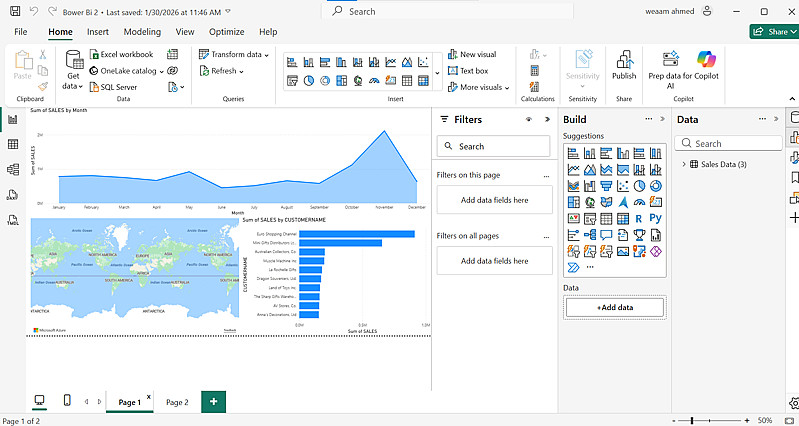
Task: Add a new page with plus button
Action: (x=214, y=402)
